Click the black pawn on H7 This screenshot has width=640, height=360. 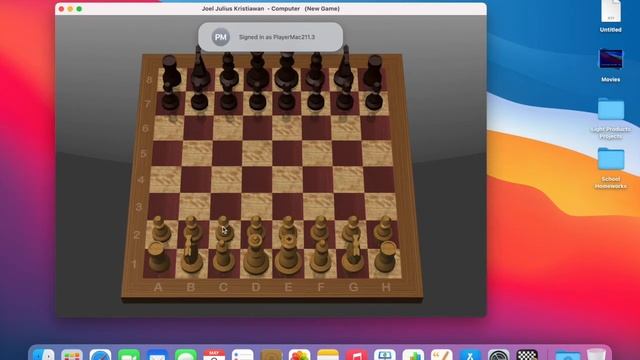click(x=374, y=97)
